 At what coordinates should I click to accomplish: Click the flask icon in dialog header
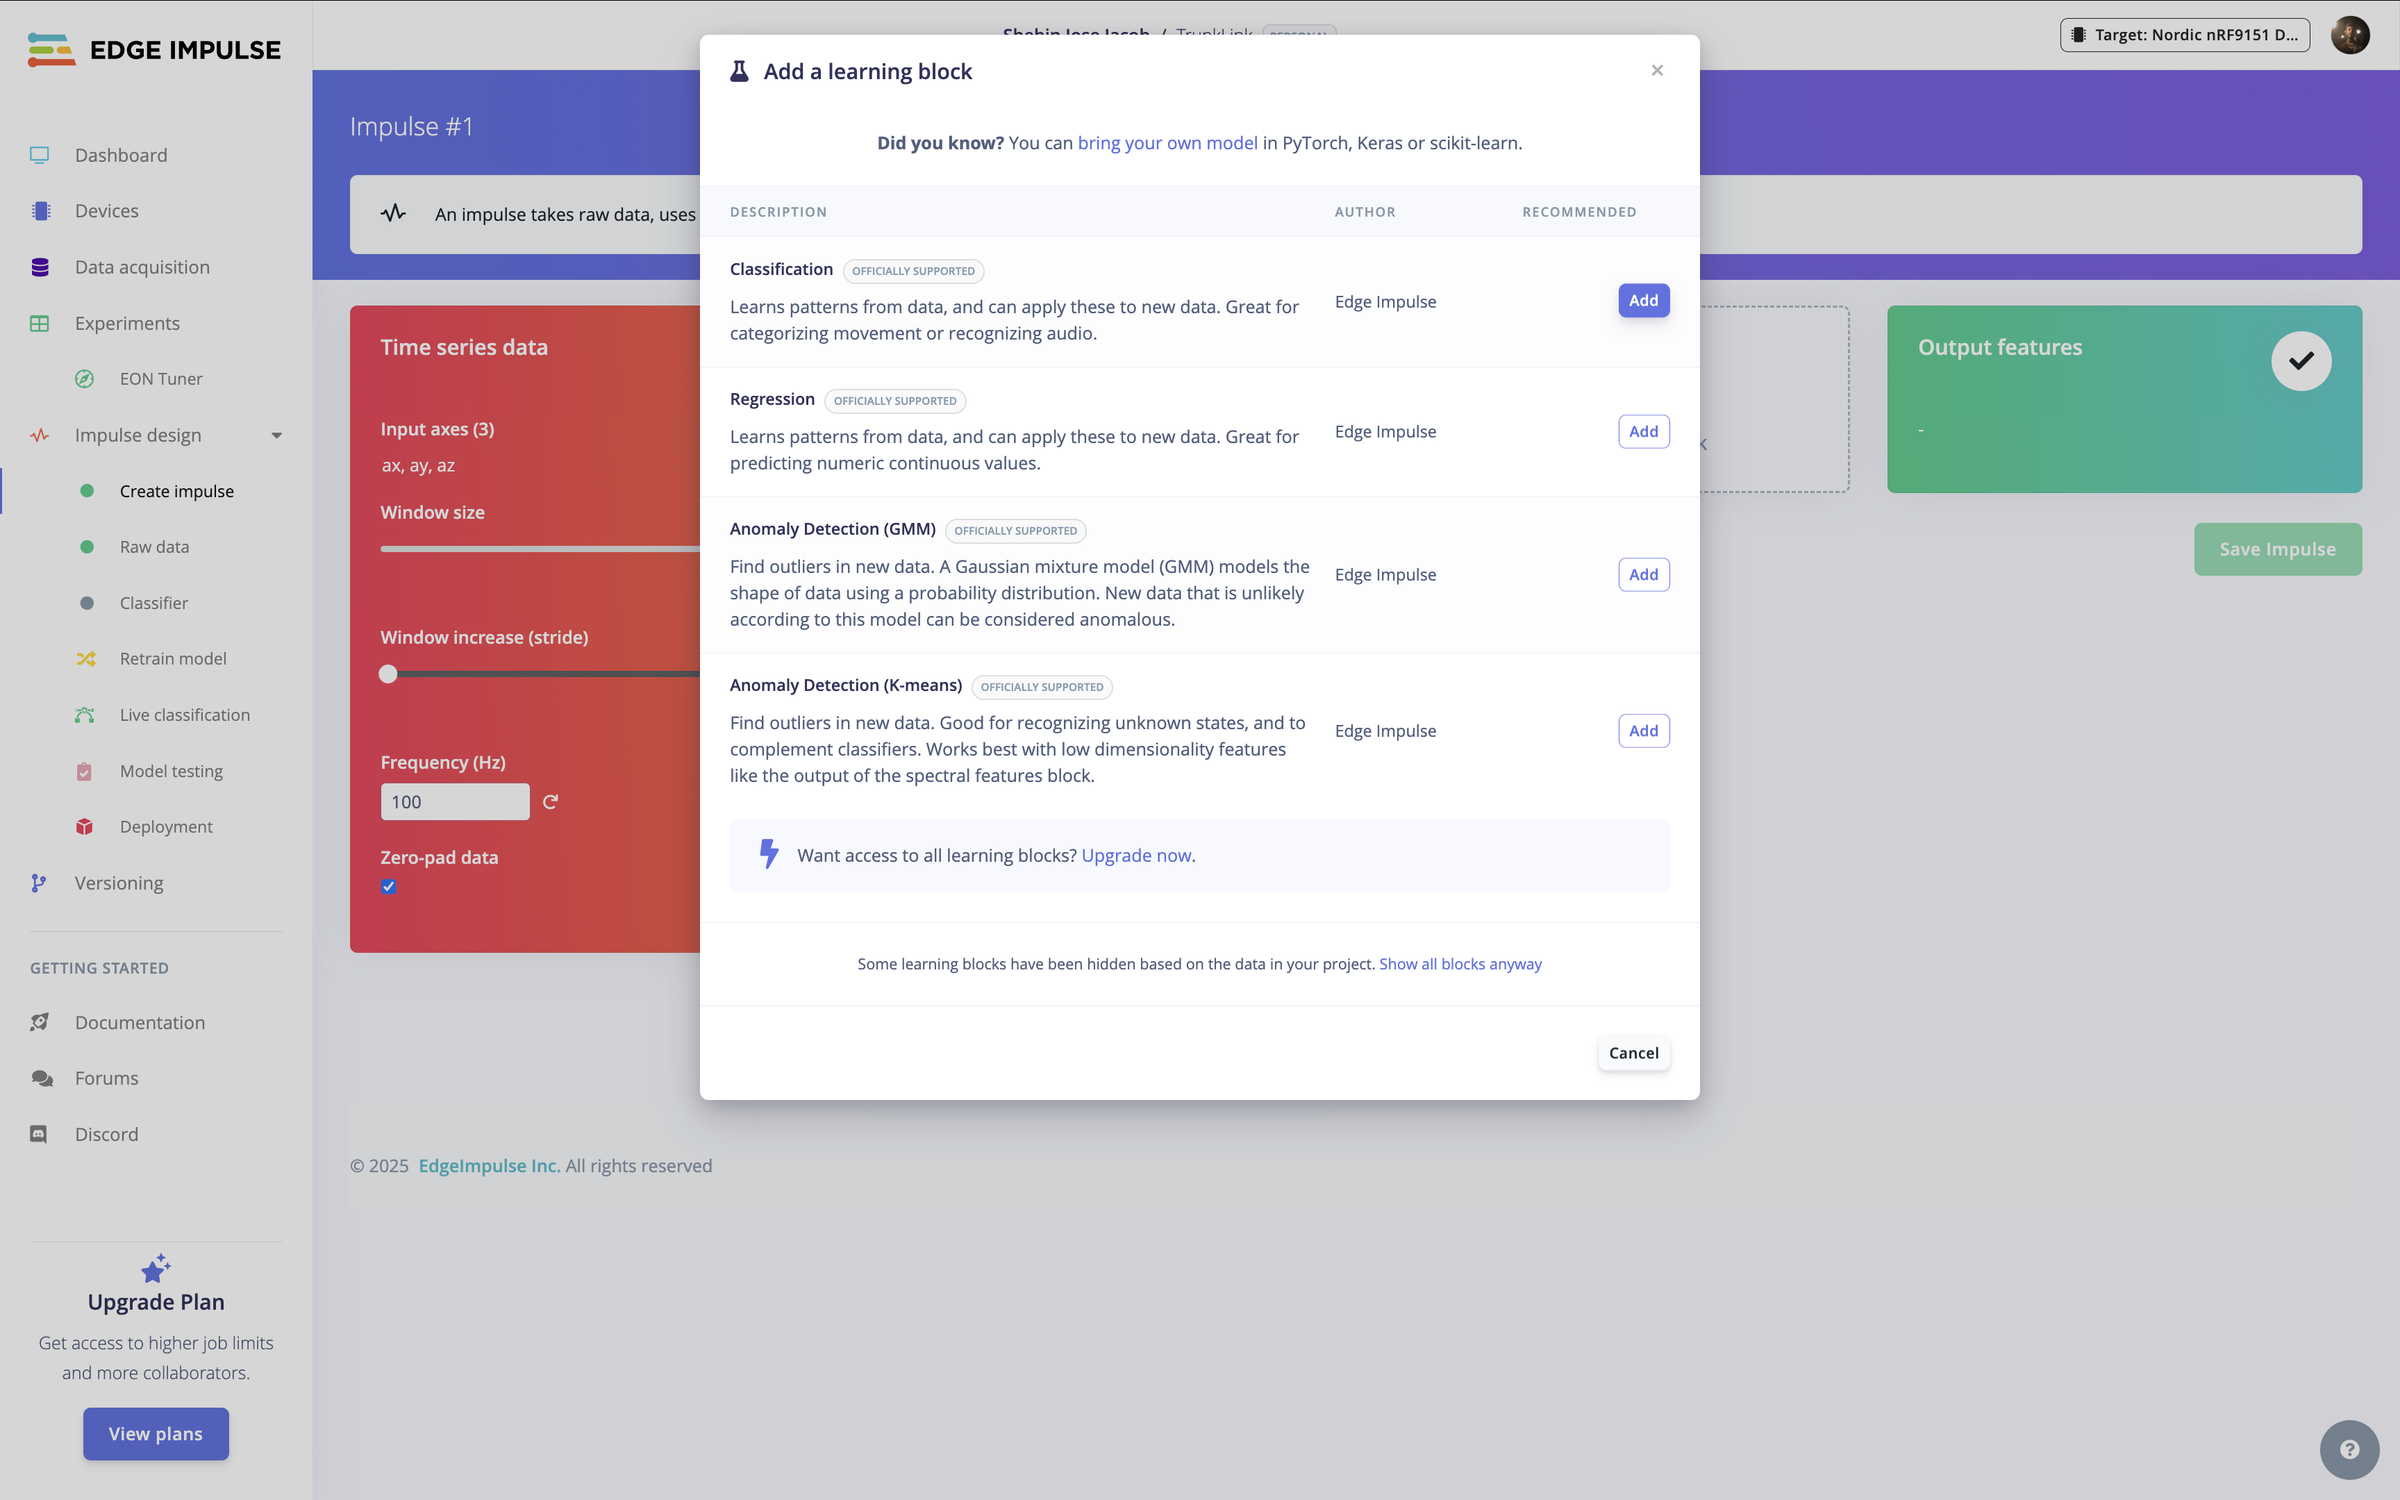pyautogui.click(x=740, y=71)
